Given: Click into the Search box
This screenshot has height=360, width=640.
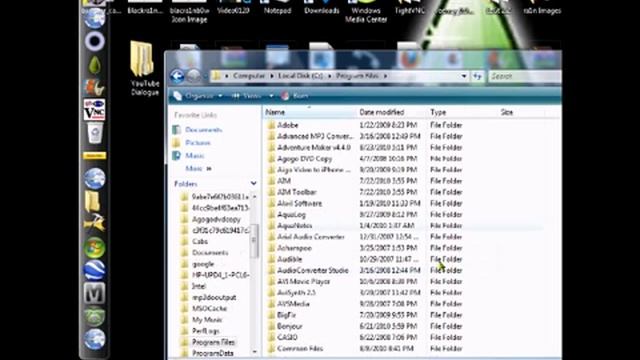Looking at the screenshot, I should point(524,76).
